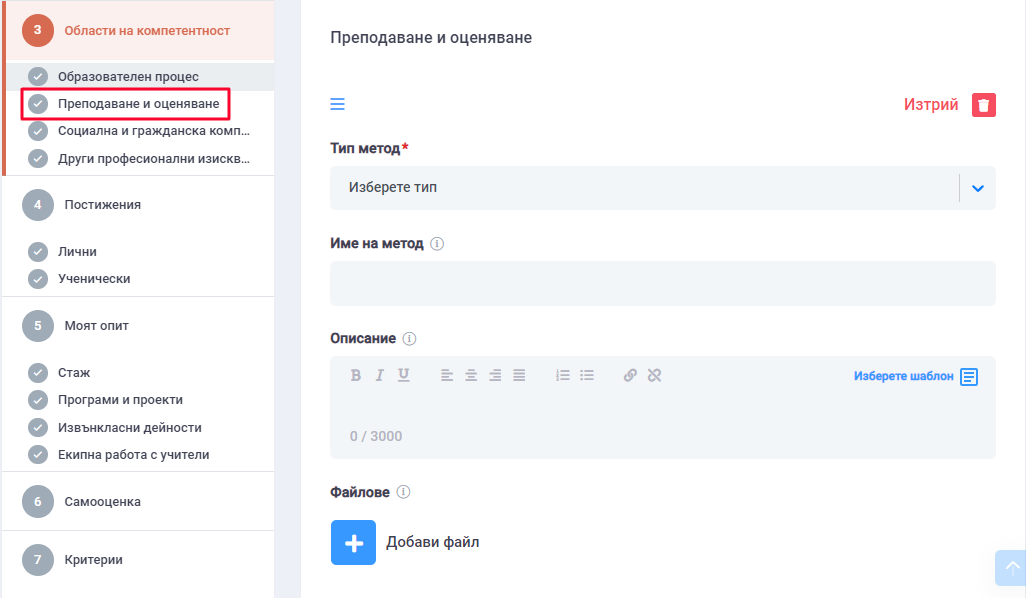The height and width of the screenshot is (598, 1026).
Task: Center align the description text
Action: pyautogui.click(x=471, y=376)
